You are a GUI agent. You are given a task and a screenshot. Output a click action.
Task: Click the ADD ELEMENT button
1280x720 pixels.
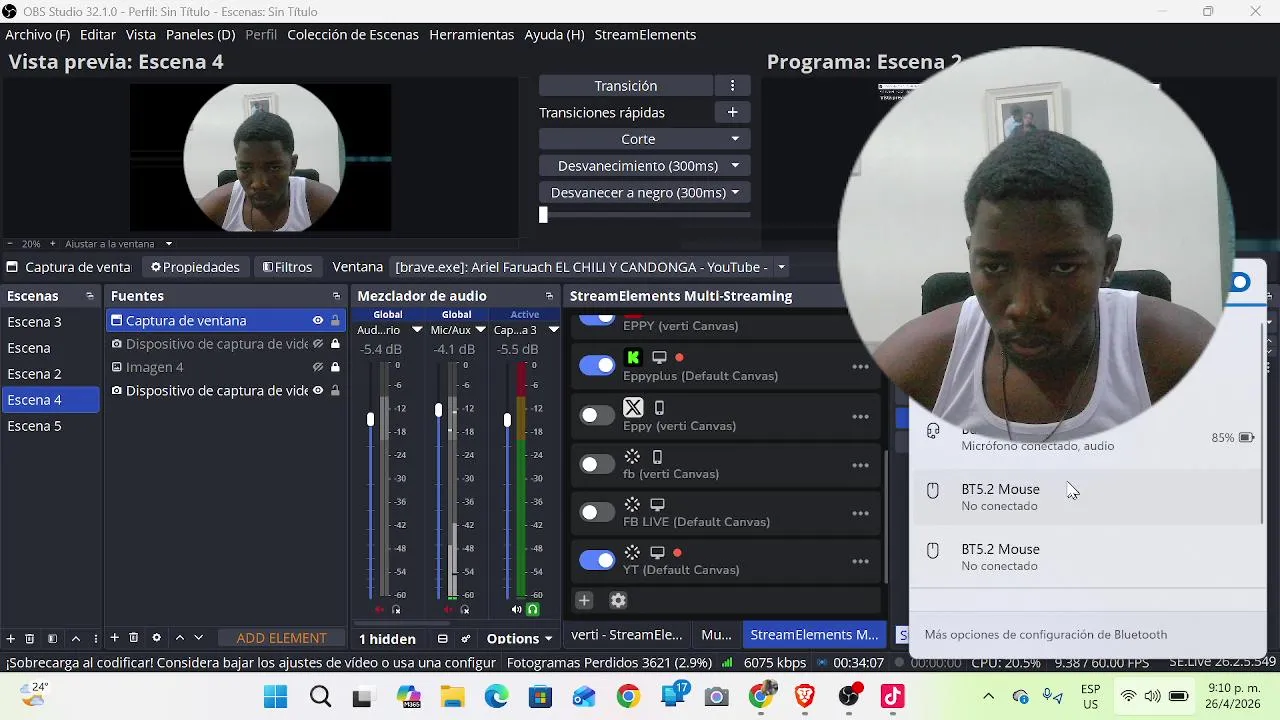(x=281, y=638)
